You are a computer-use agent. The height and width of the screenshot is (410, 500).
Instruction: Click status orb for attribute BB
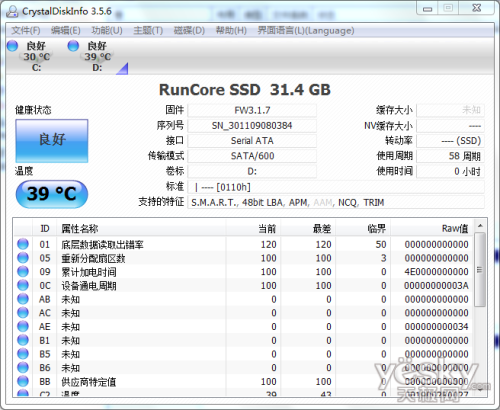pyautogui.click(x=23, y=381)
